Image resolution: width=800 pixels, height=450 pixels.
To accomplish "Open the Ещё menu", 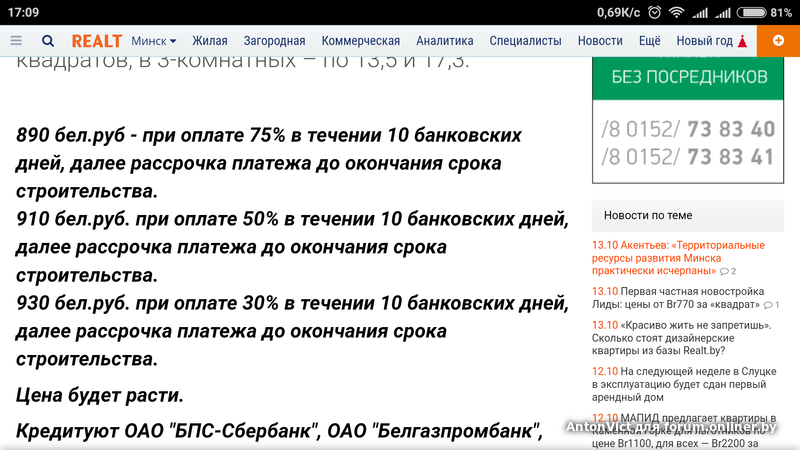I will [649, 41].
